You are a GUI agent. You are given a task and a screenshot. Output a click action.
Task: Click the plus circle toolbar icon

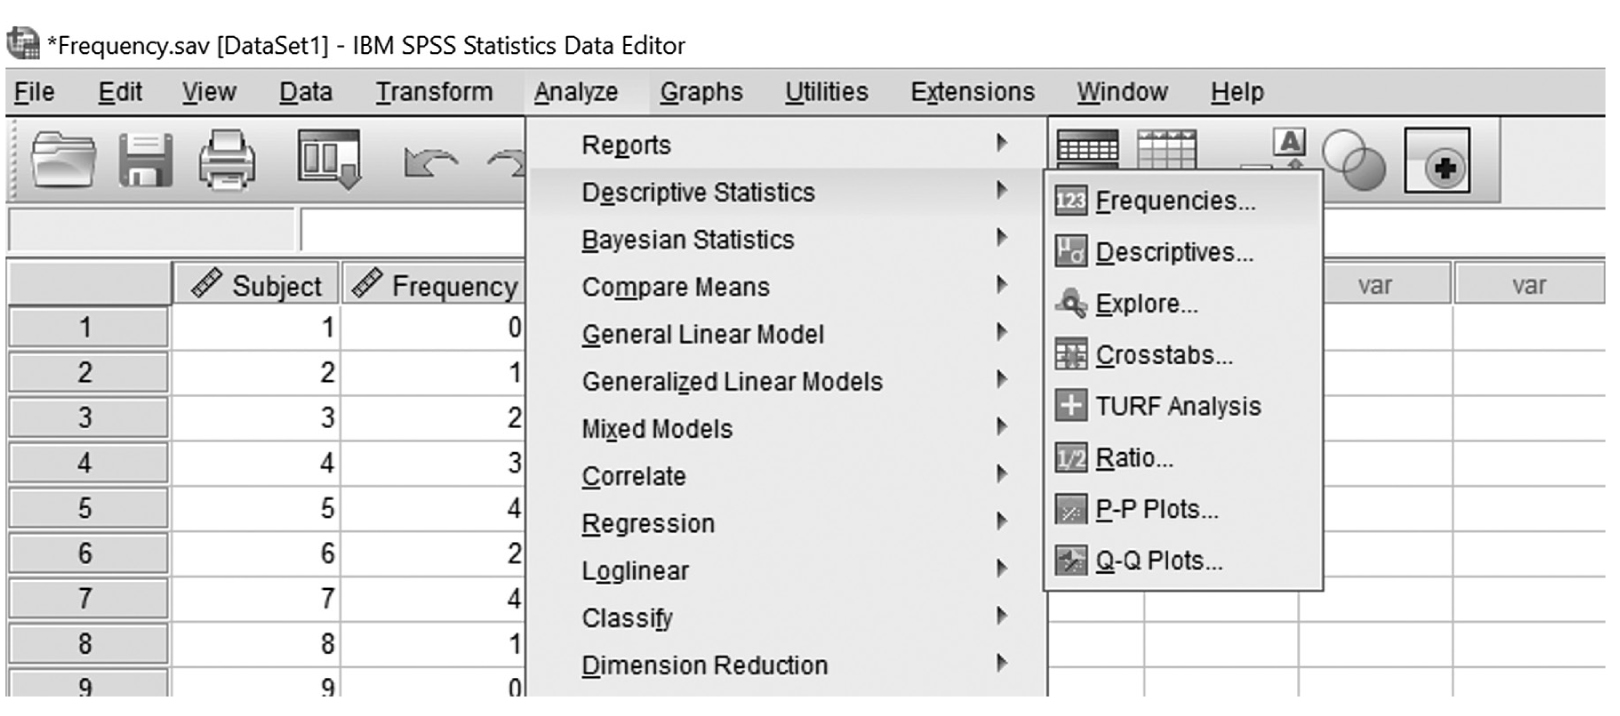[1438, 160]
